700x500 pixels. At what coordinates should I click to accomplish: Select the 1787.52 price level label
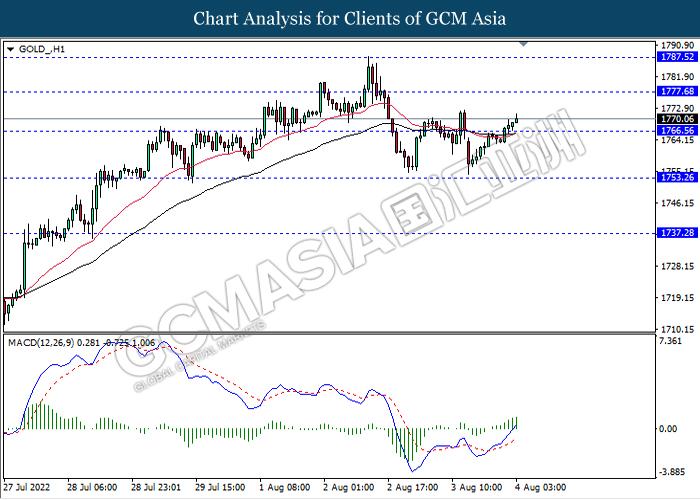(x=677, y=57)
